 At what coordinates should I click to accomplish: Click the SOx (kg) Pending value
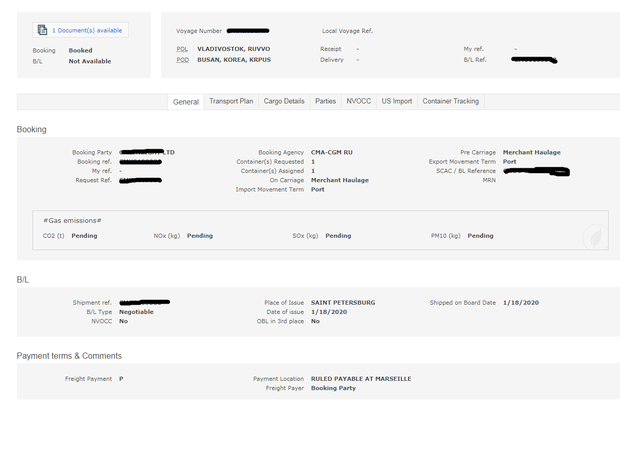tap(338, 236)
